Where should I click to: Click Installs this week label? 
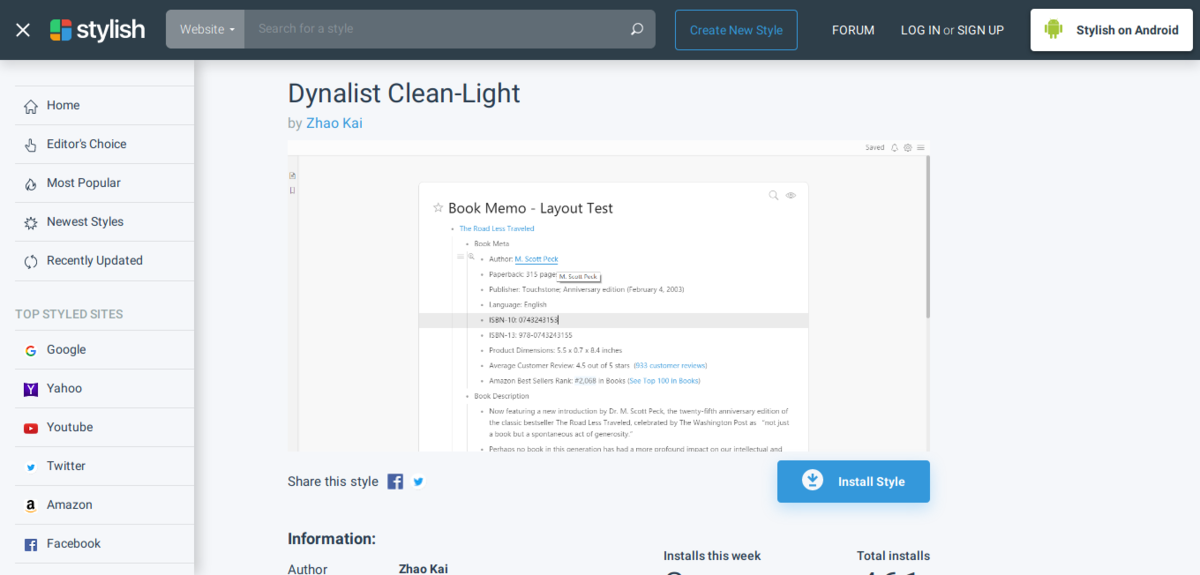[712, 556]
